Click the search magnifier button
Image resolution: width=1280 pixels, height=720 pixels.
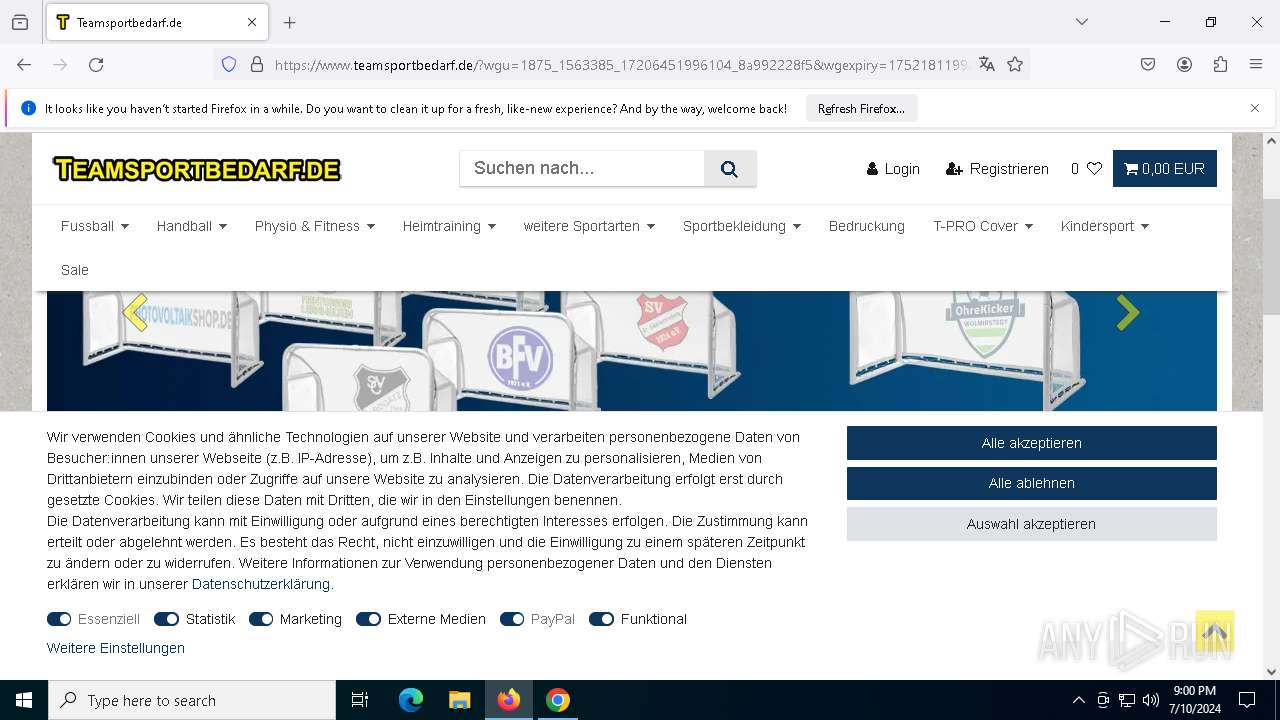[x=730, y=169]
